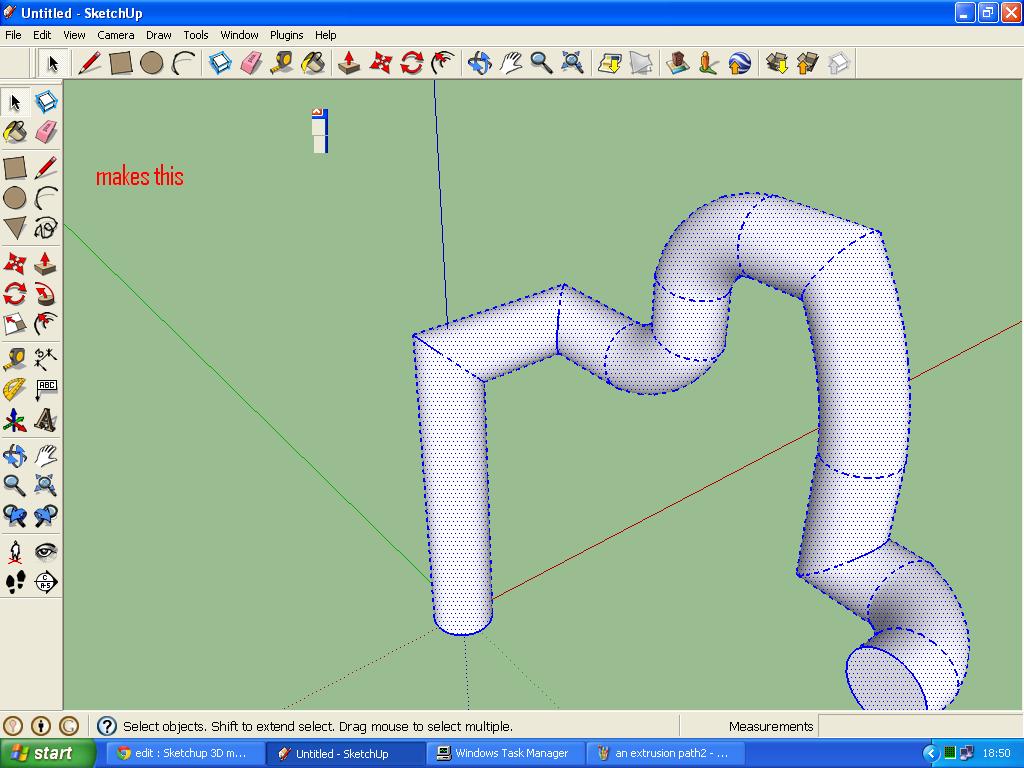Click the question mark help button in status bar
This screenshot has width=1024, height=768.
106,726
